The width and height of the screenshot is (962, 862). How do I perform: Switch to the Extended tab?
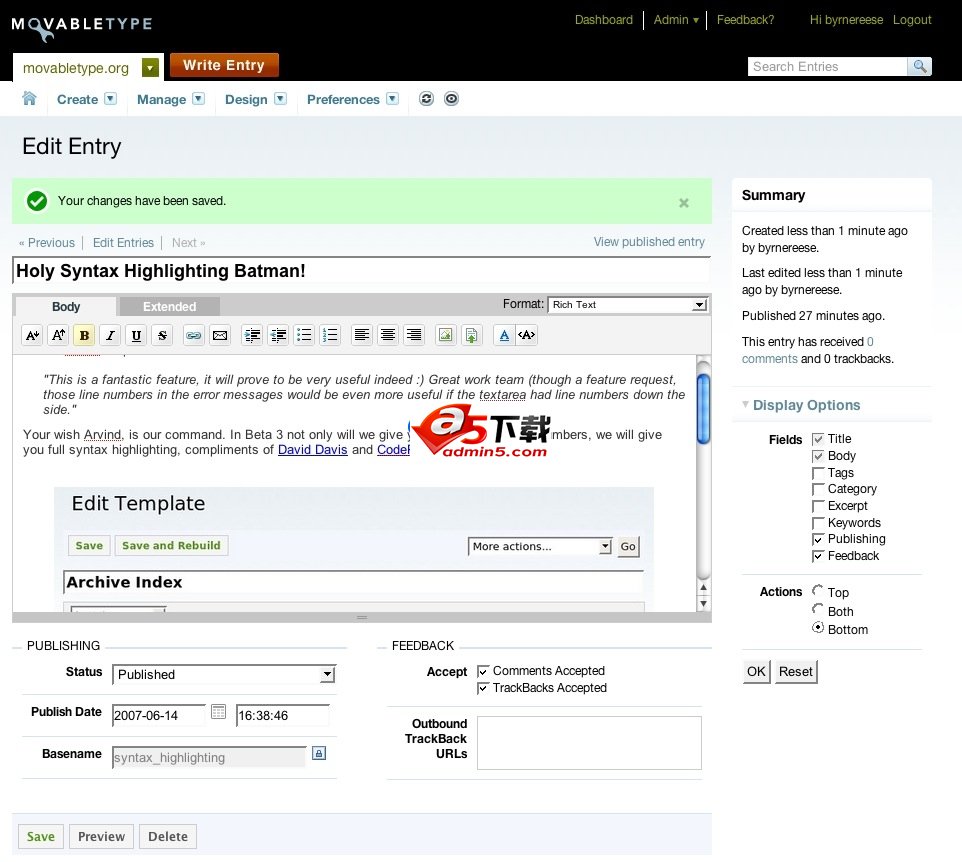click(x=169, y=306)
